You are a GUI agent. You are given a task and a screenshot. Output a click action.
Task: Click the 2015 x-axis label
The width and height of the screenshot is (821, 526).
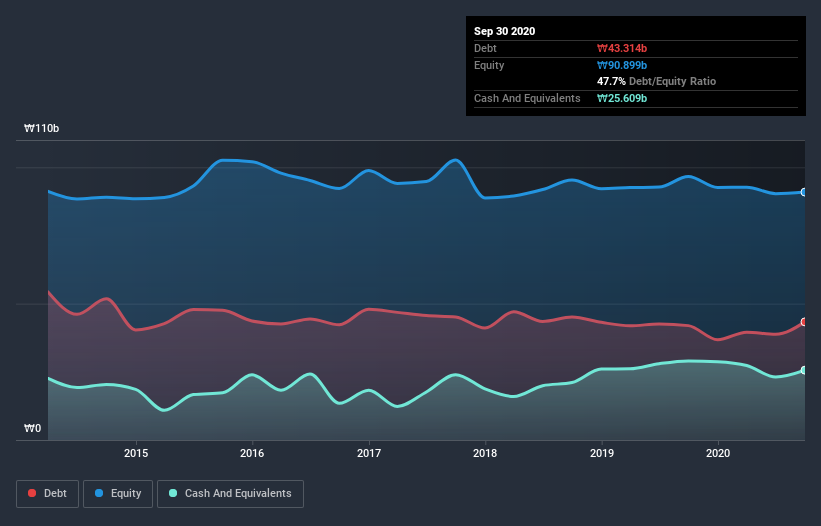click(x=136, y=453)
